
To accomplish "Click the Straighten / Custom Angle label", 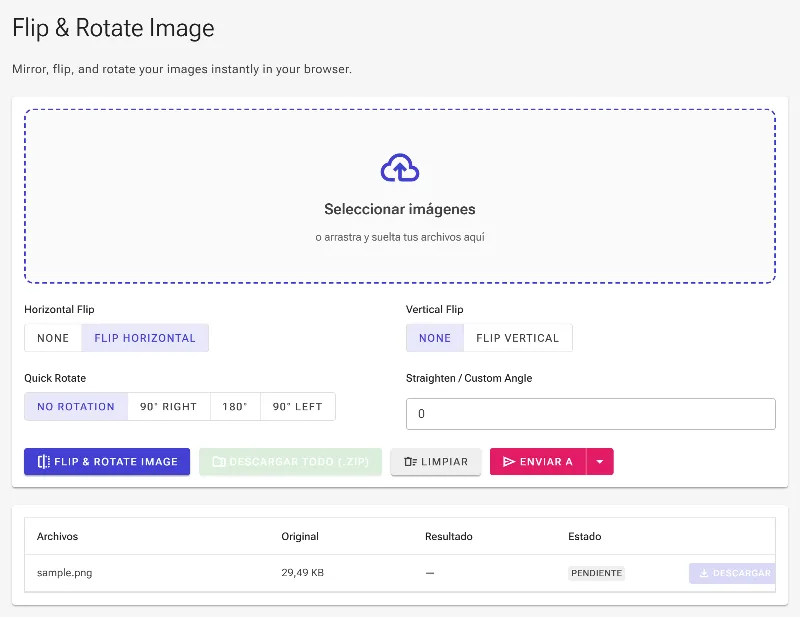I will coord(469,378).
